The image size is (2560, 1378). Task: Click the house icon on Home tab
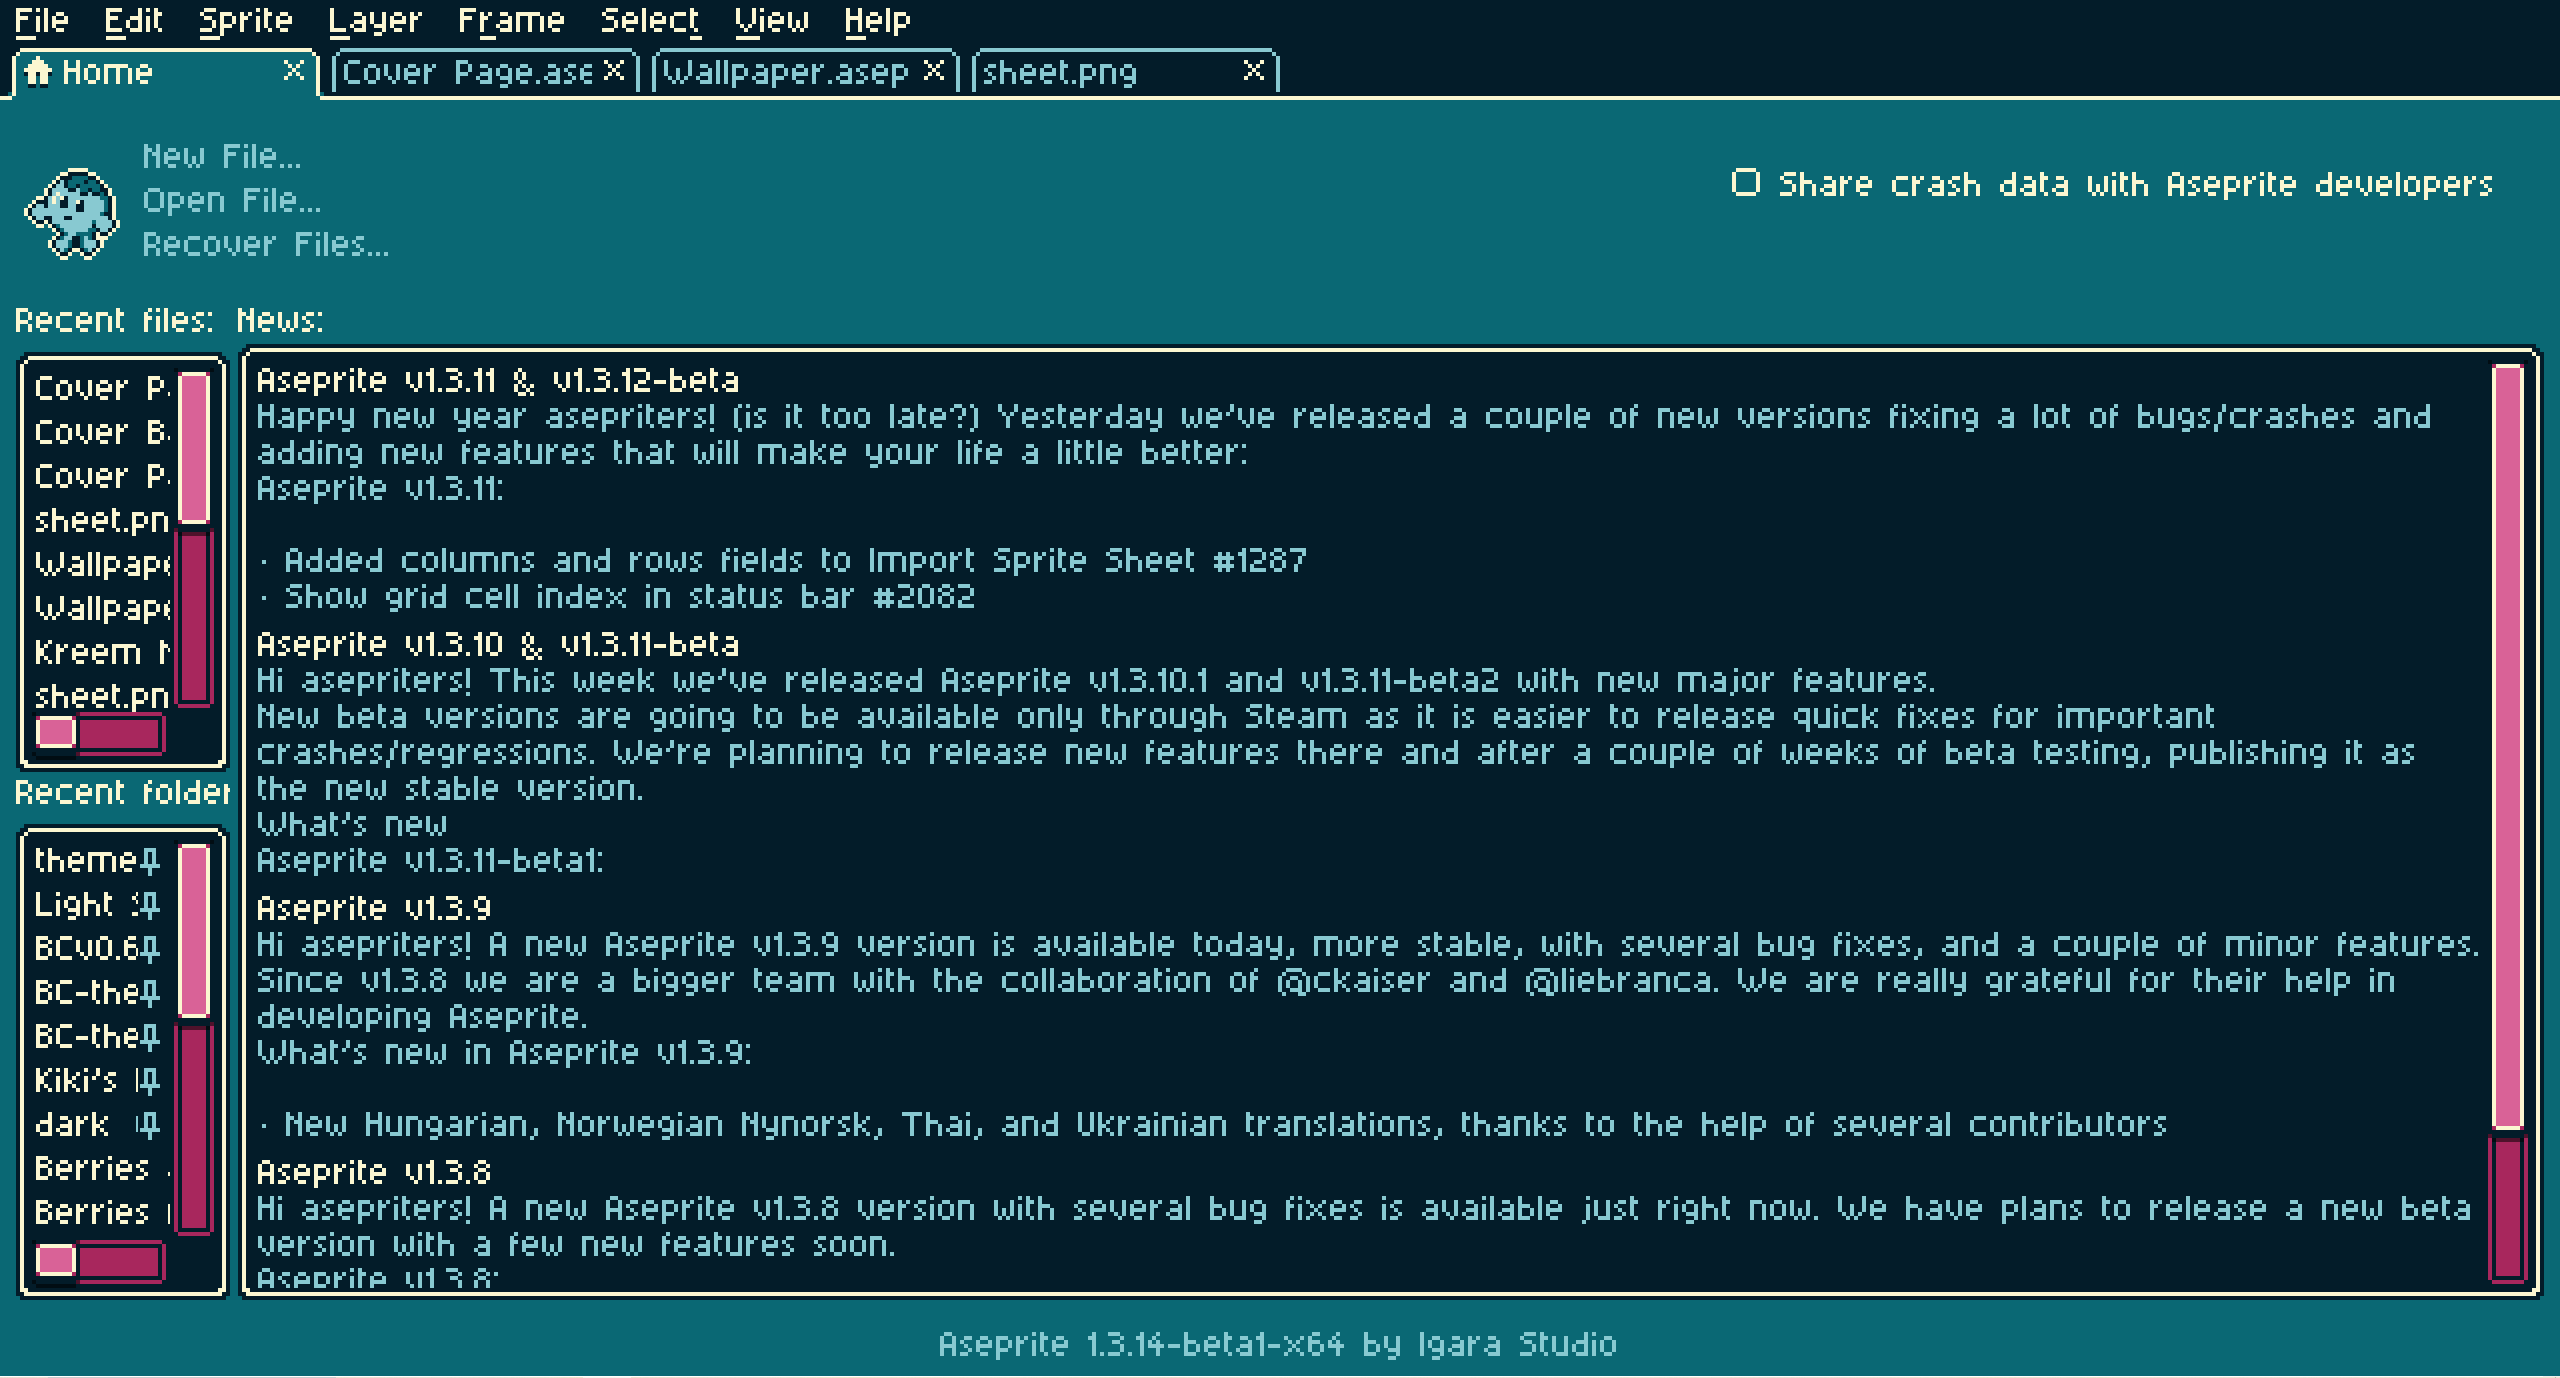click(38, 72)
